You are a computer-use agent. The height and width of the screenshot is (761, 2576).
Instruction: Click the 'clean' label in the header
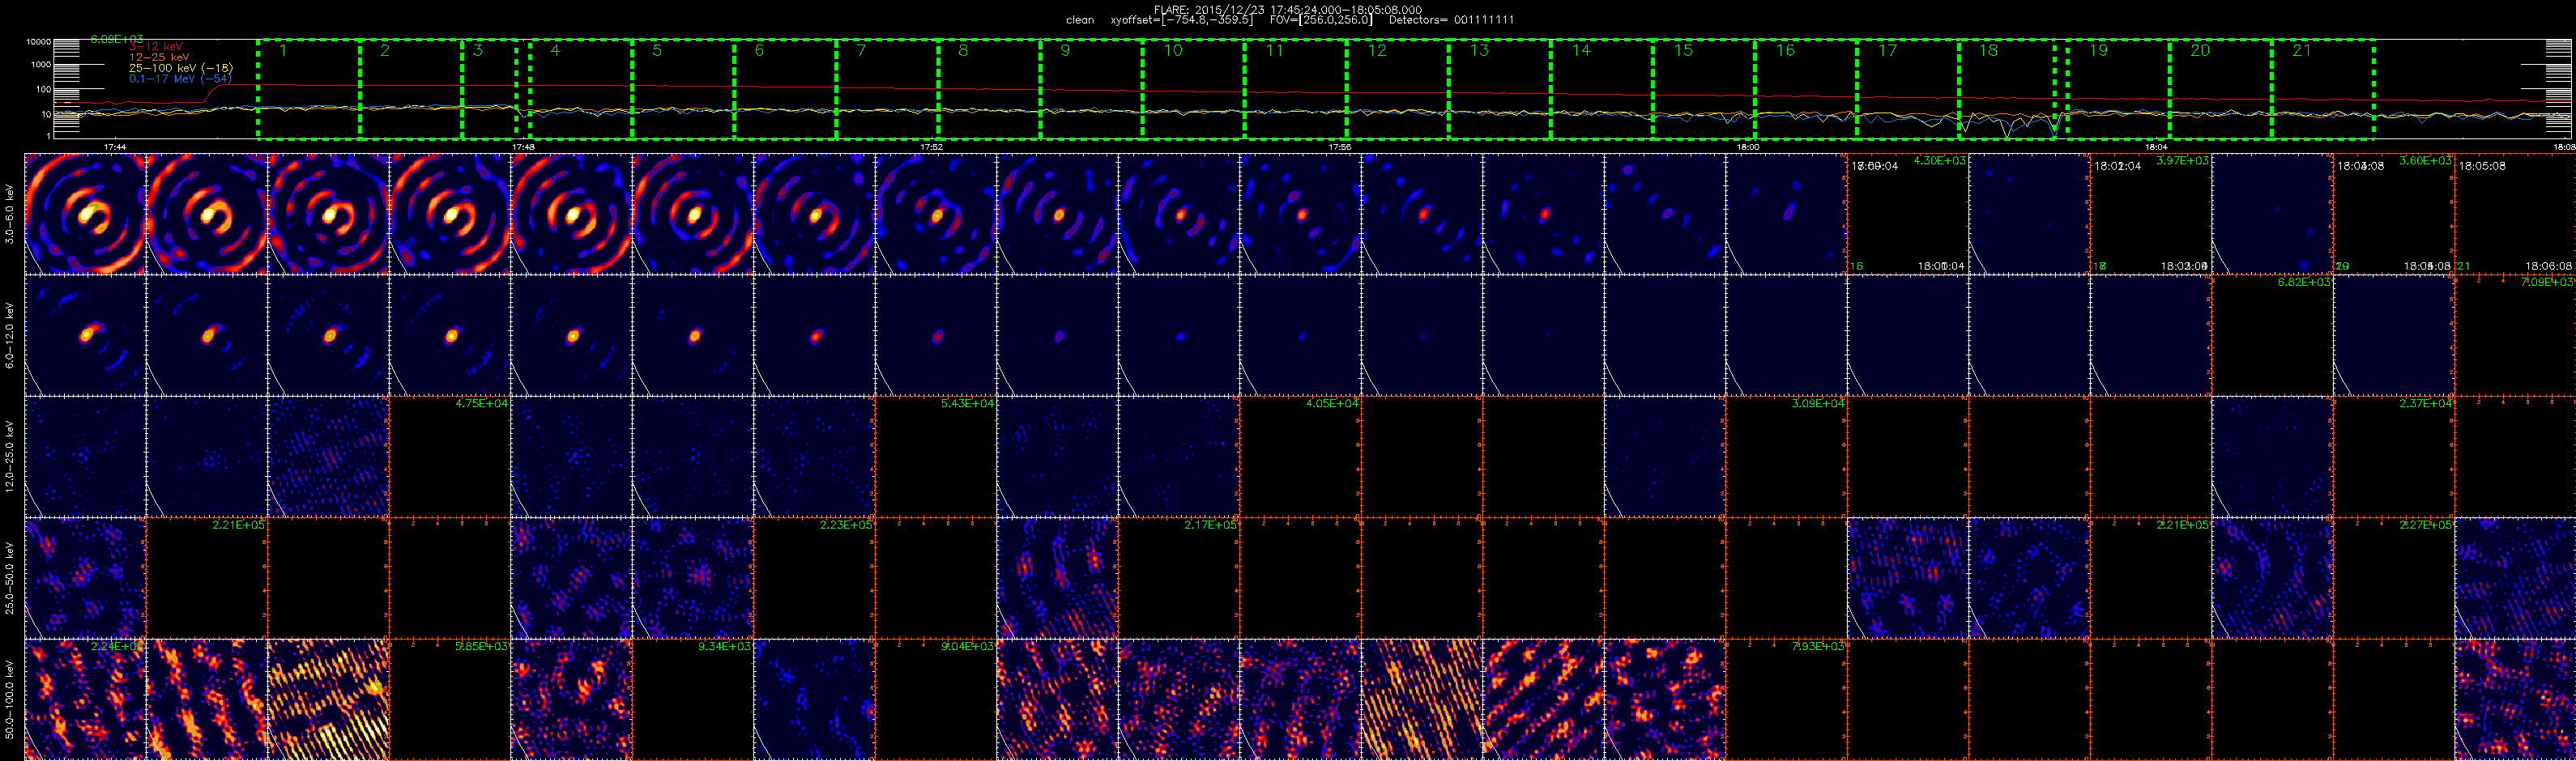click(1080, 20)
